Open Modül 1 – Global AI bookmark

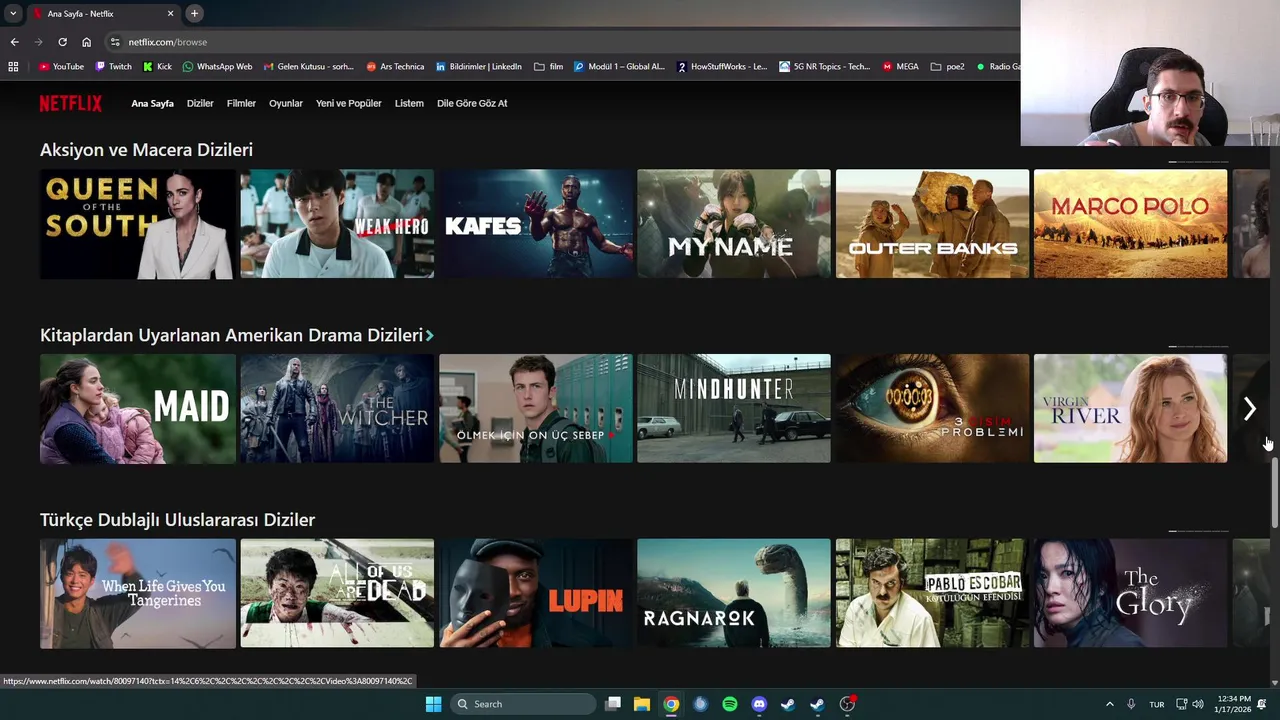click(x=619, y=67)
